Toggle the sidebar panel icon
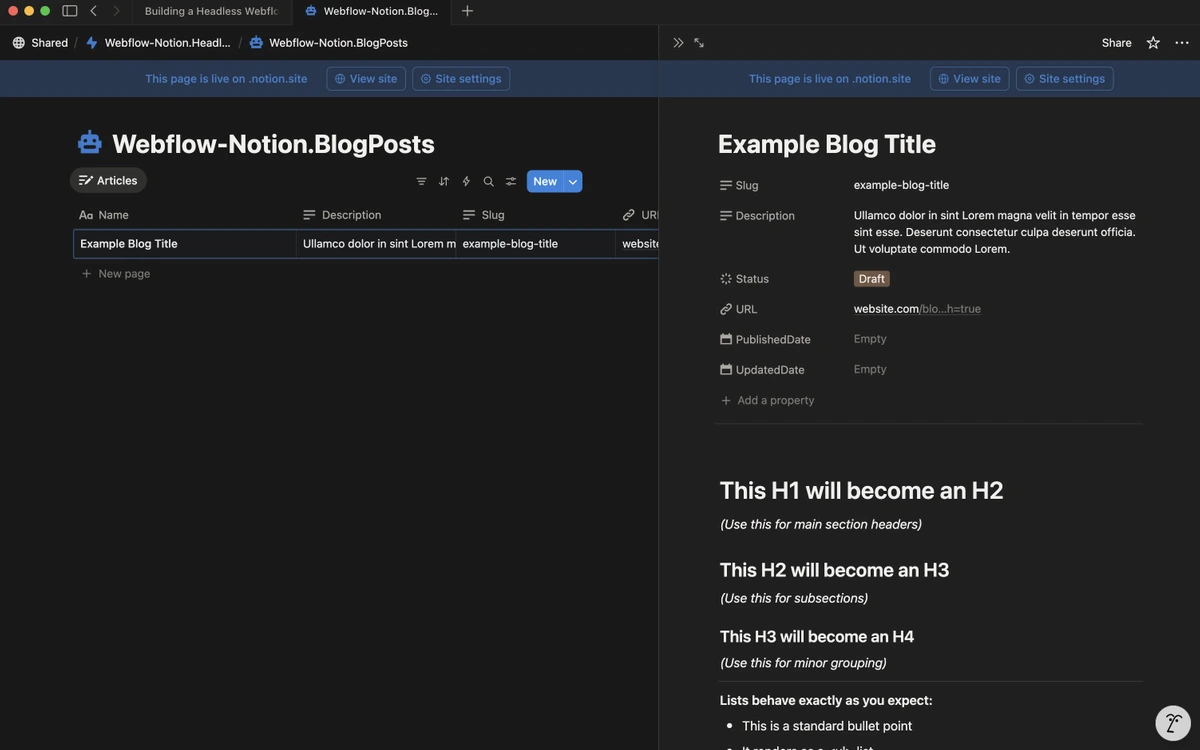This screenshot has width=1200, height=750. click(x=70, y=11)
